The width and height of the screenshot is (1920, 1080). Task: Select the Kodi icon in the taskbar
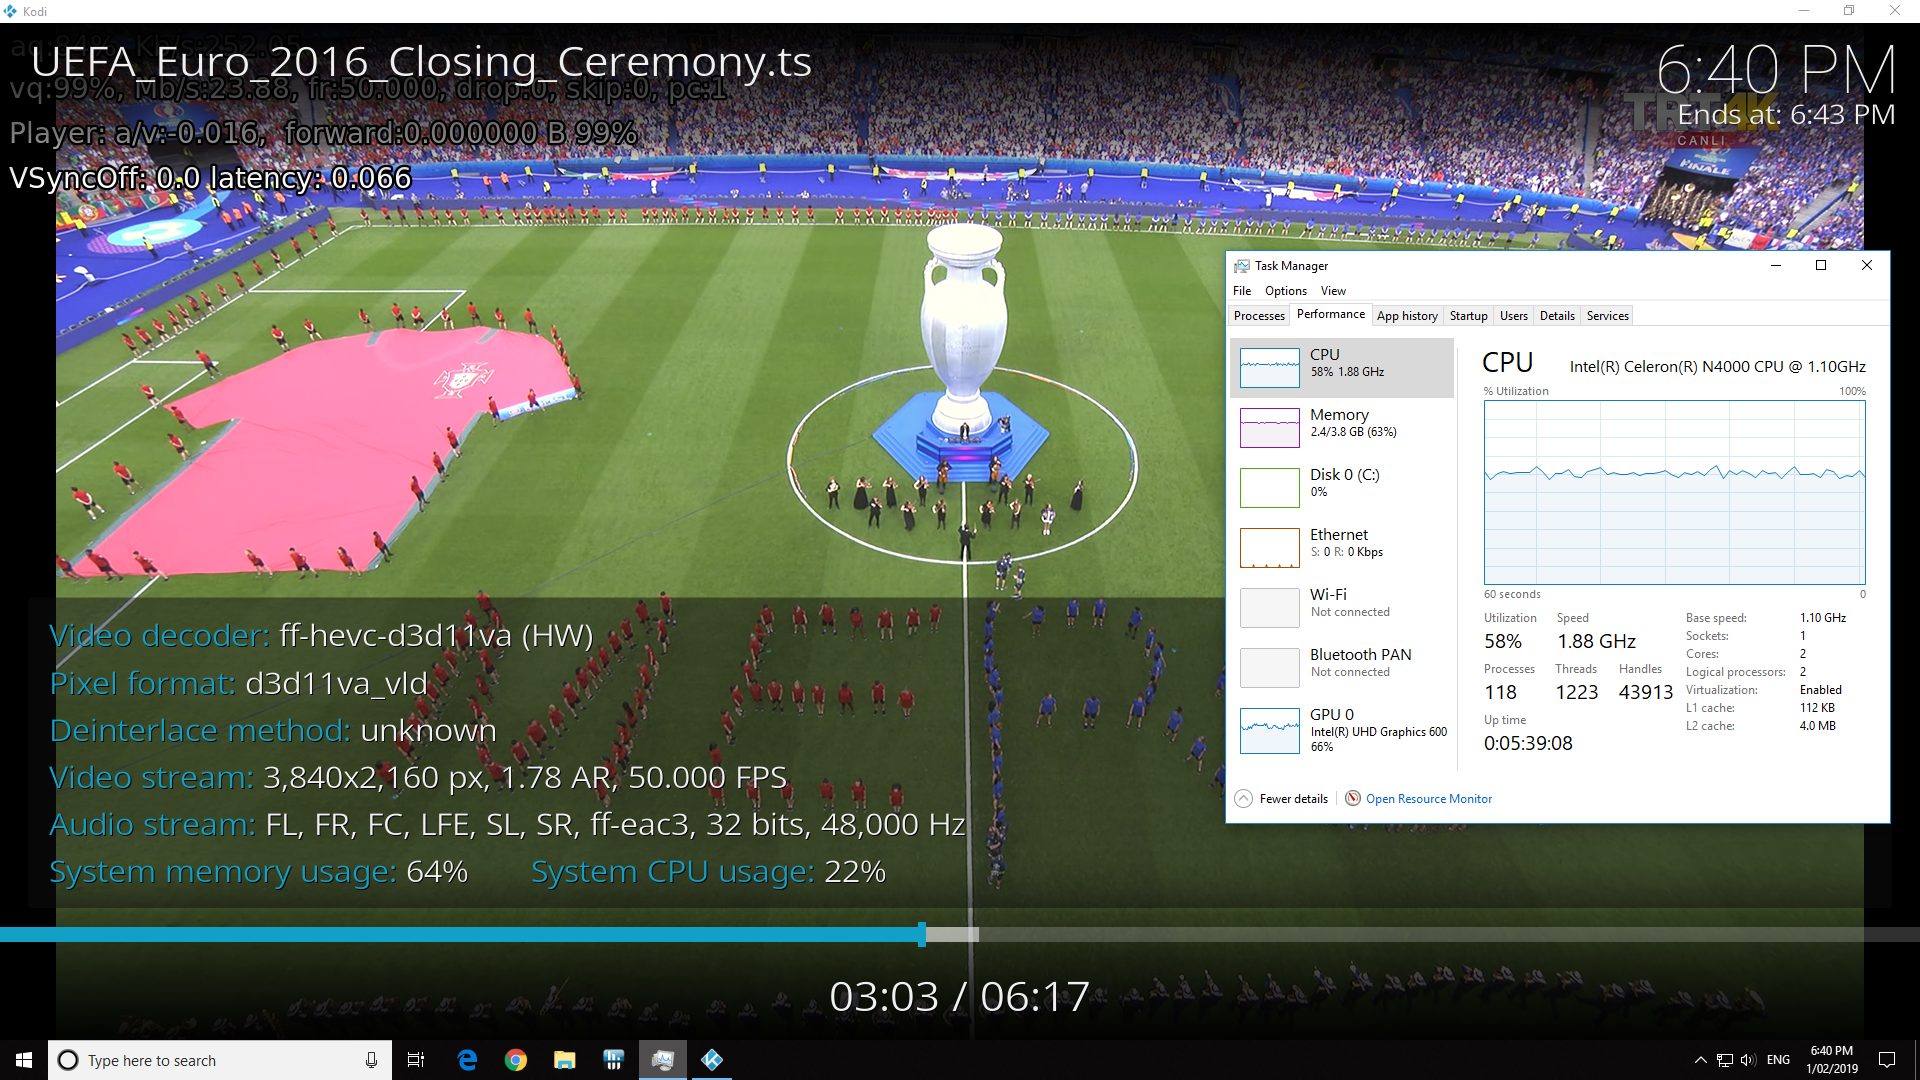(712, 1060)
